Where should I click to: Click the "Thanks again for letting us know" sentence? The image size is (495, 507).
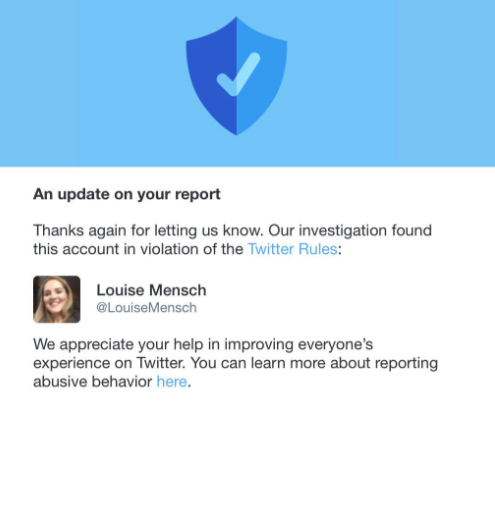(x=148, y=230)
